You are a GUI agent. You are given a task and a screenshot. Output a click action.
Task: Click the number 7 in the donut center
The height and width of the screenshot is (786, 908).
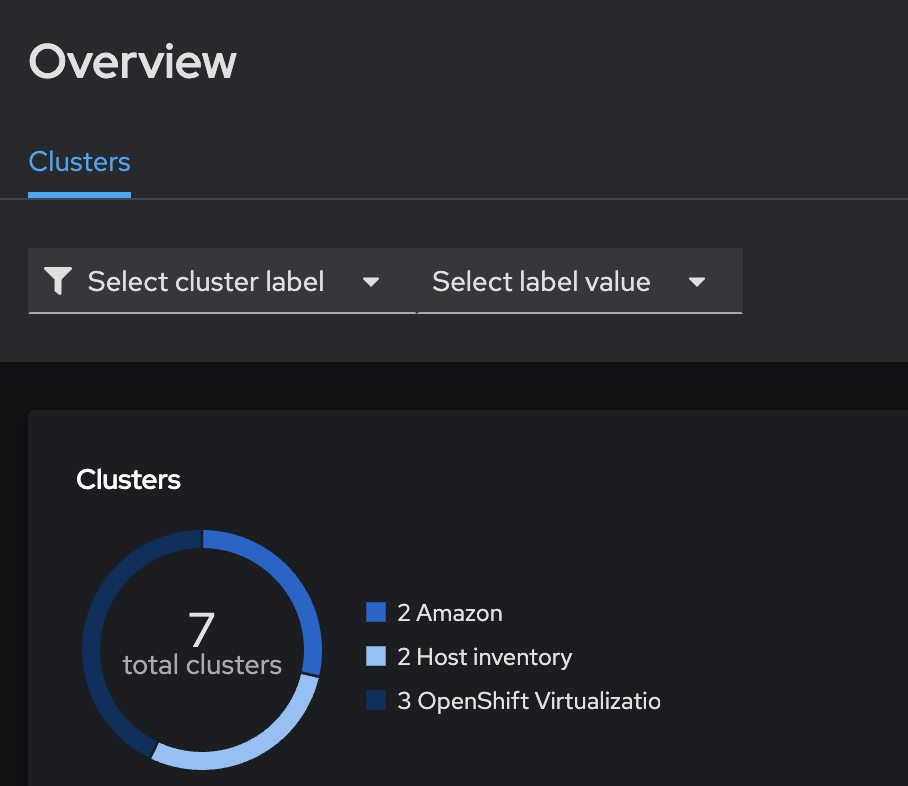click(x=202, y=630)
